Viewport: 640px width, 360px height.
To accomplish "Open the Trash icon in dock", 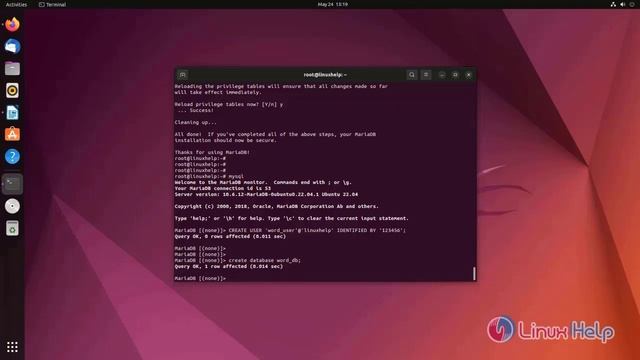I will point(12,228).
